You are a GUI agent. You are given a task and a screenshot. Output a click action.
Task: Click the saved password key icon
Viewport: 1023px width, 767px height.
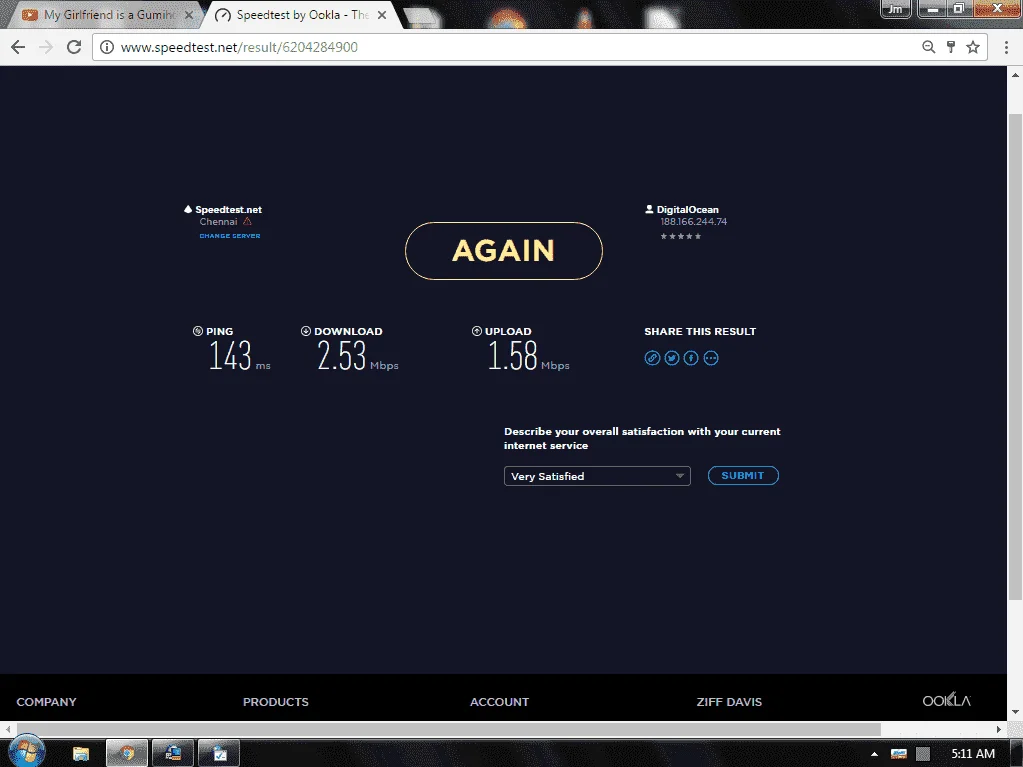951,47
